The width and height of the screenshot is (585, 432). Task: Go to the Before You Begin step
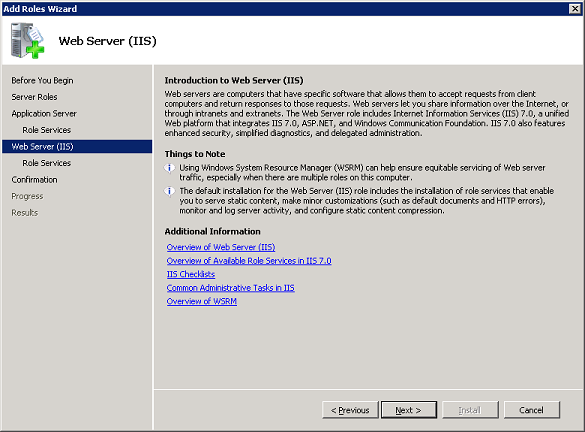point(42,81)
